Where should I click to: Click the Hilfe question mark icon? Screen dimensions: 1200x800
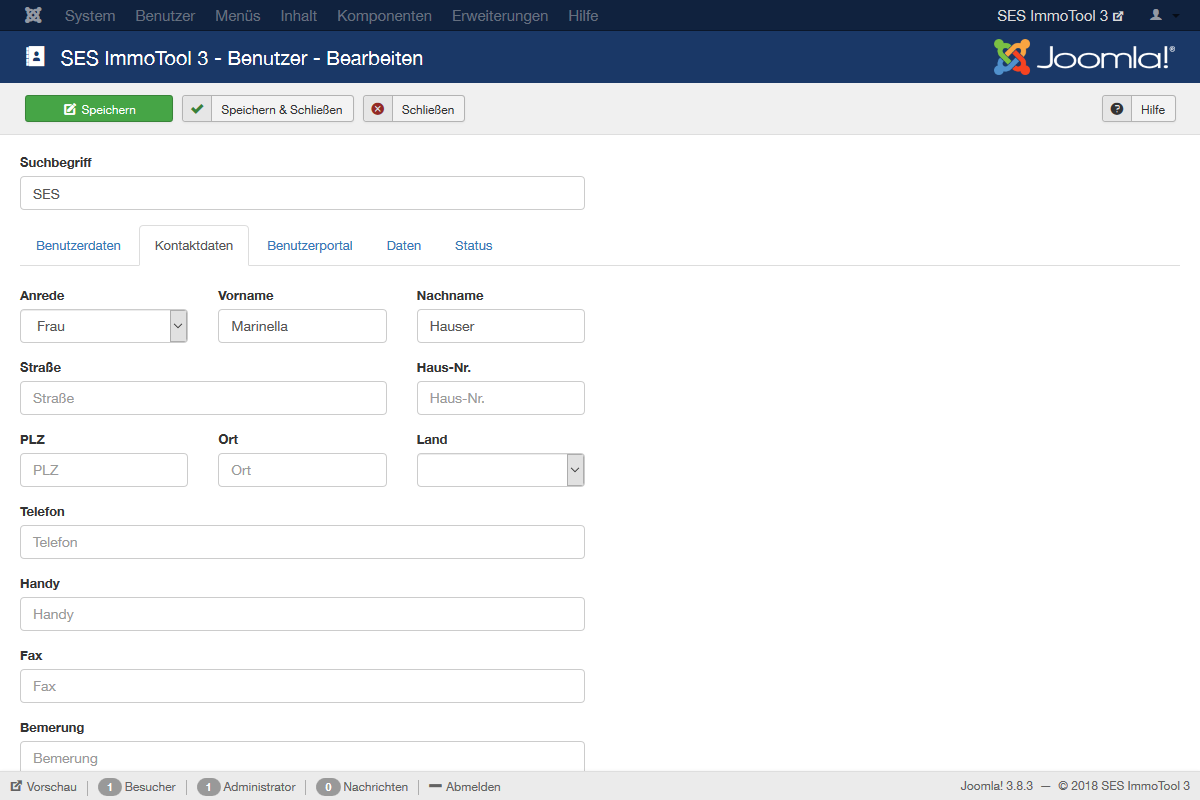point(1117,109)
